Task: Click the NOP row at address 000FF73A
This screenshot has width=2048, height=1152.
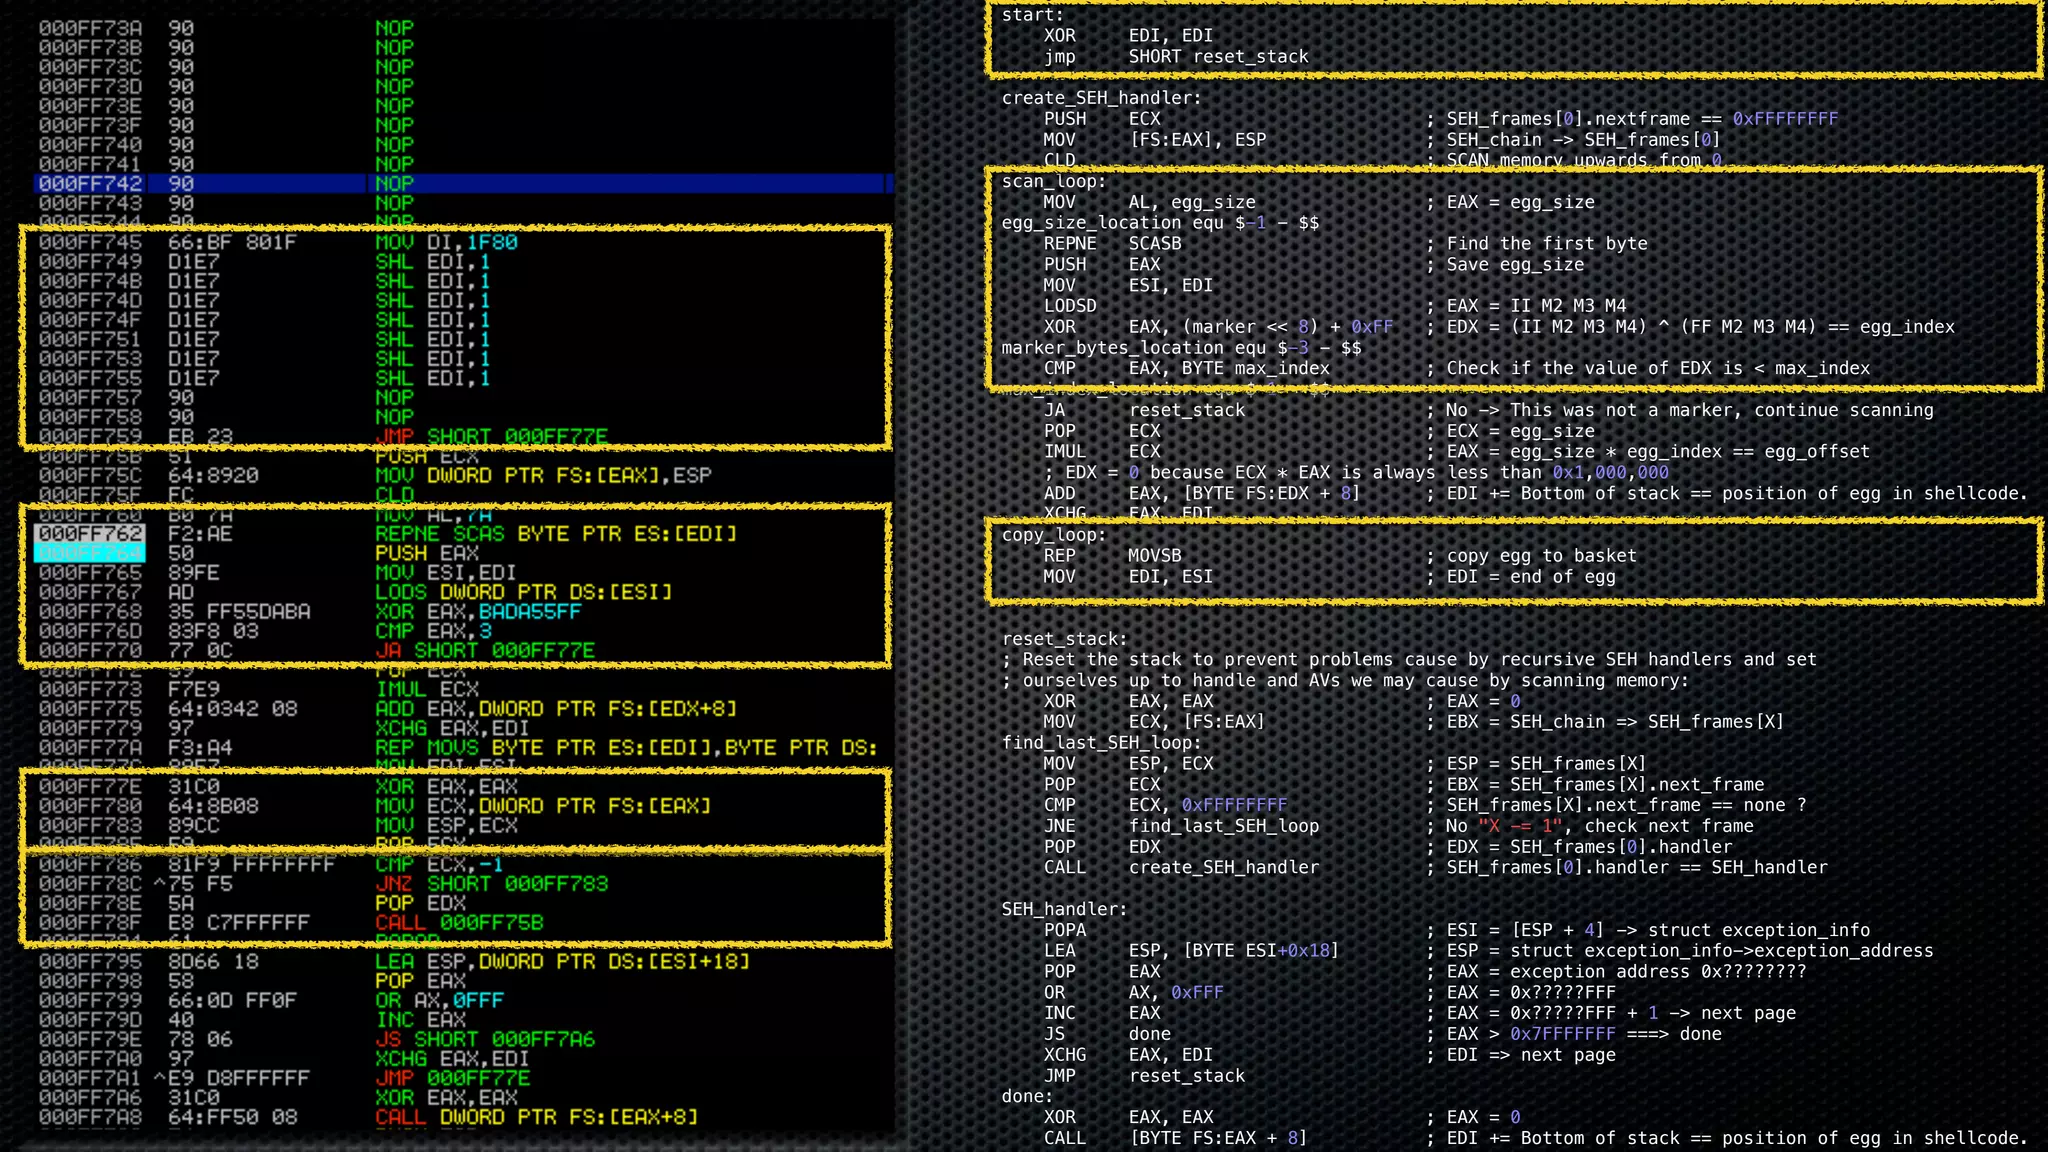Action: pos(226,28)
